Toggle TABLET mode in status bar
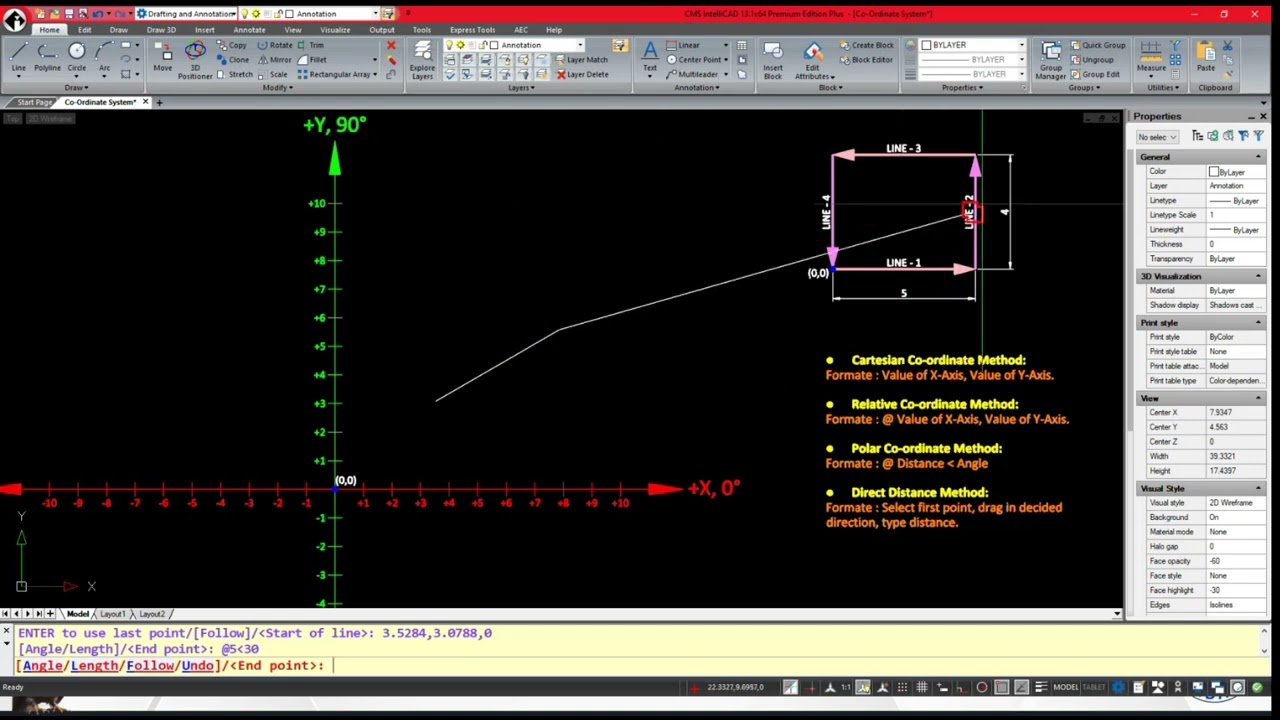This screenshot has height=720, width=1280. pyautogui.click(x=1094, y=687)
